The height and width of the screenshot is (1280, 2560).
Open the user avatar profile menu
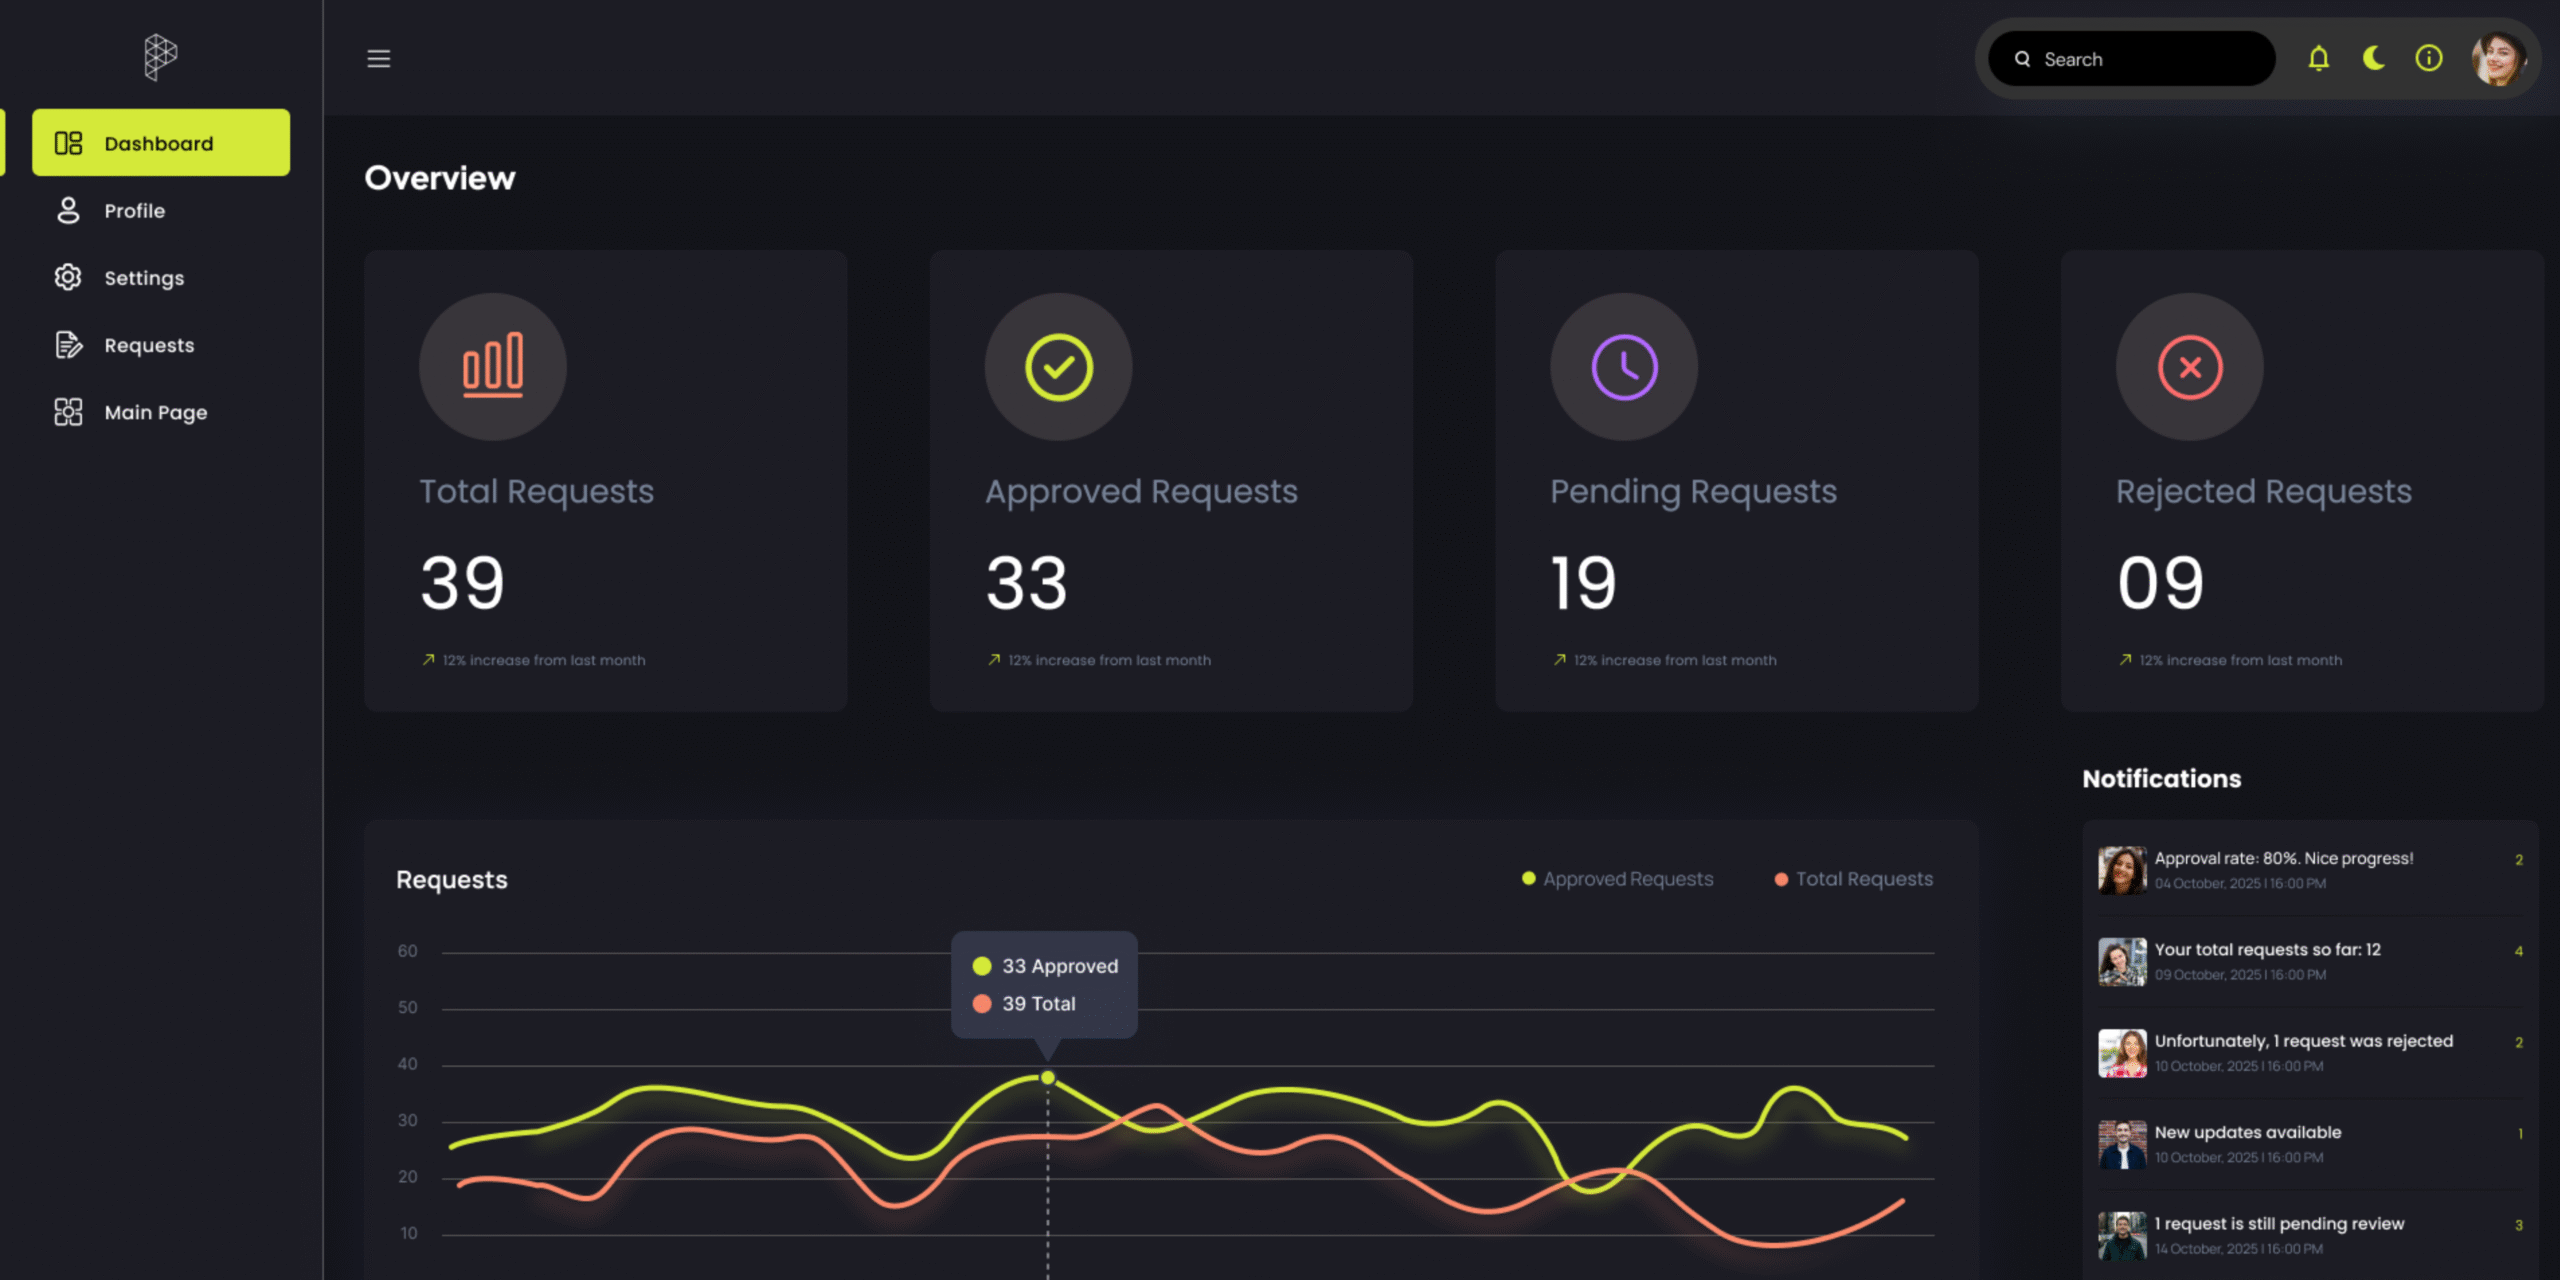[2497, 59]
